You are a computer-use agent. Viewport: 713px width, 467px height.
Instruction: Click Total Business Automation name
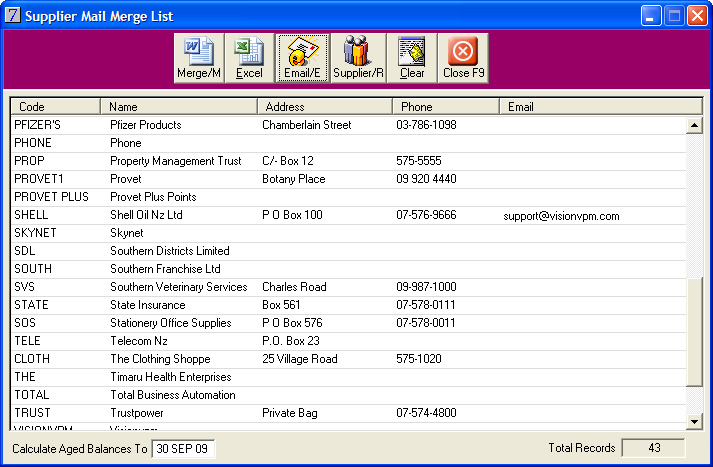[173, 395]
